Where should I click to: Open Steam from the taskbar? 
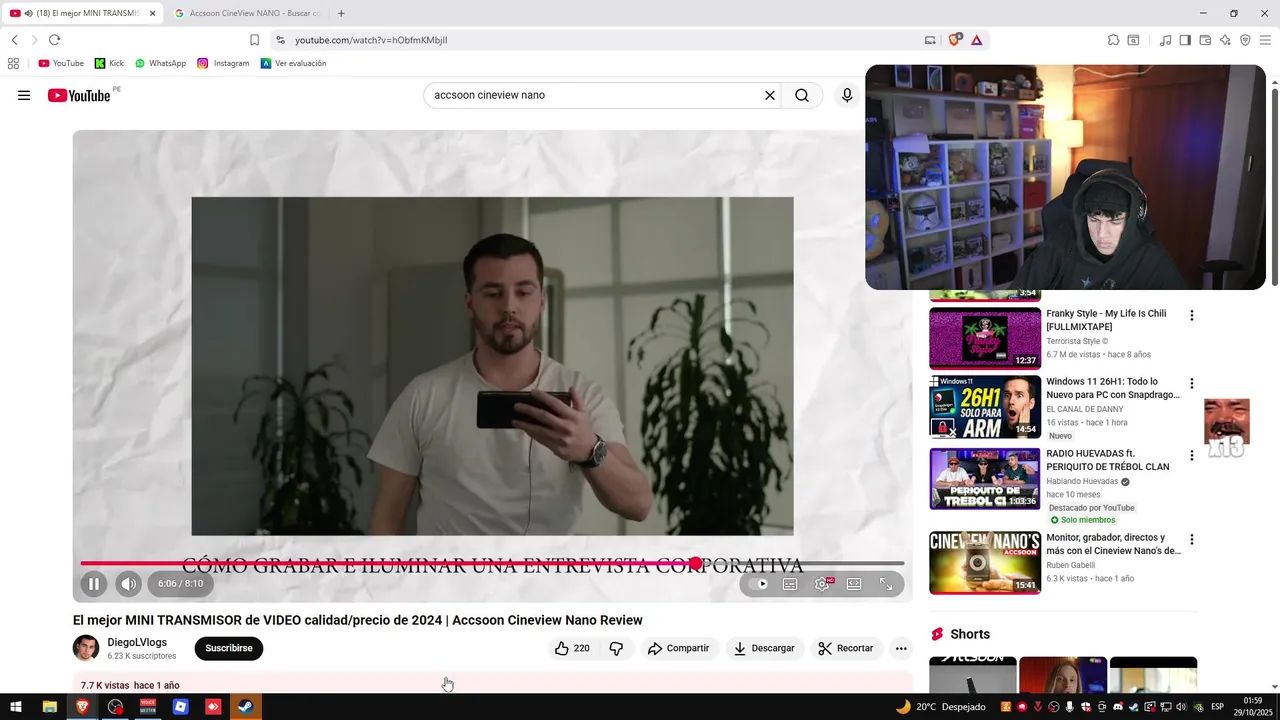click(x=246, y=707)
